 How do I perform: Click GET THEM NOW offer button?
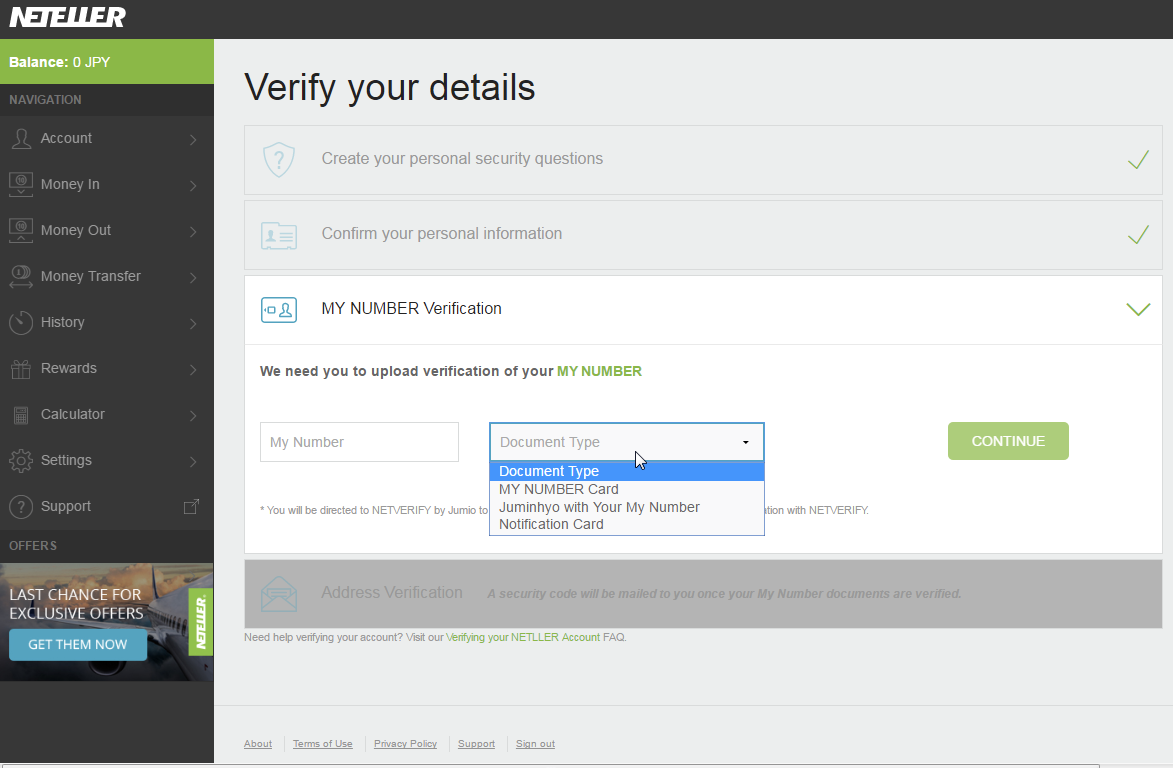tap(78, 645)
